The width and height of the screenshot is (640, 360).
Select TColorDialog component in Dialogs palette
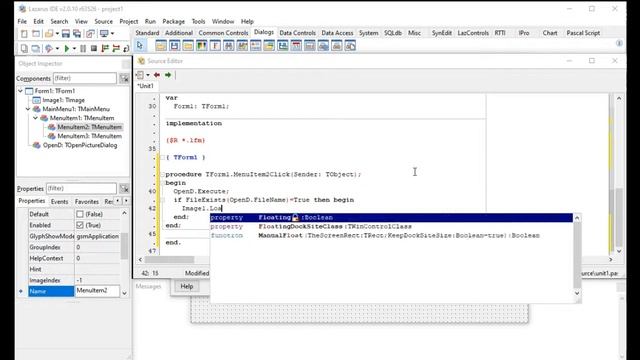tap(201, 45)
